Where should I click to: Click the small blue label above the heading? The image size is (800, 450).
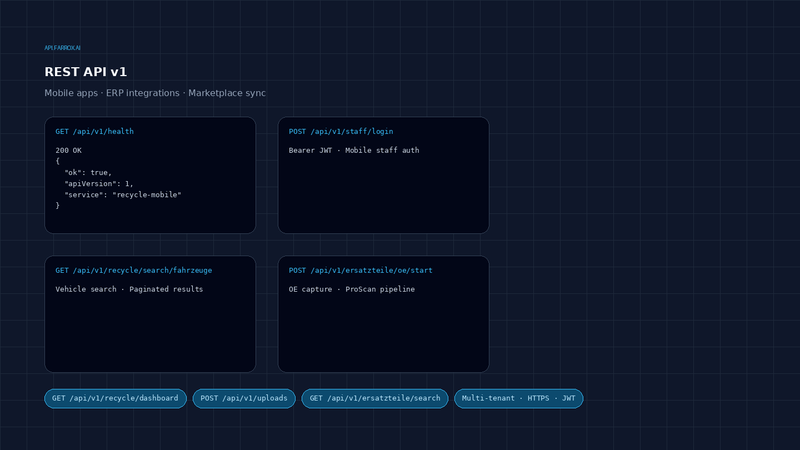coord(62,48)
